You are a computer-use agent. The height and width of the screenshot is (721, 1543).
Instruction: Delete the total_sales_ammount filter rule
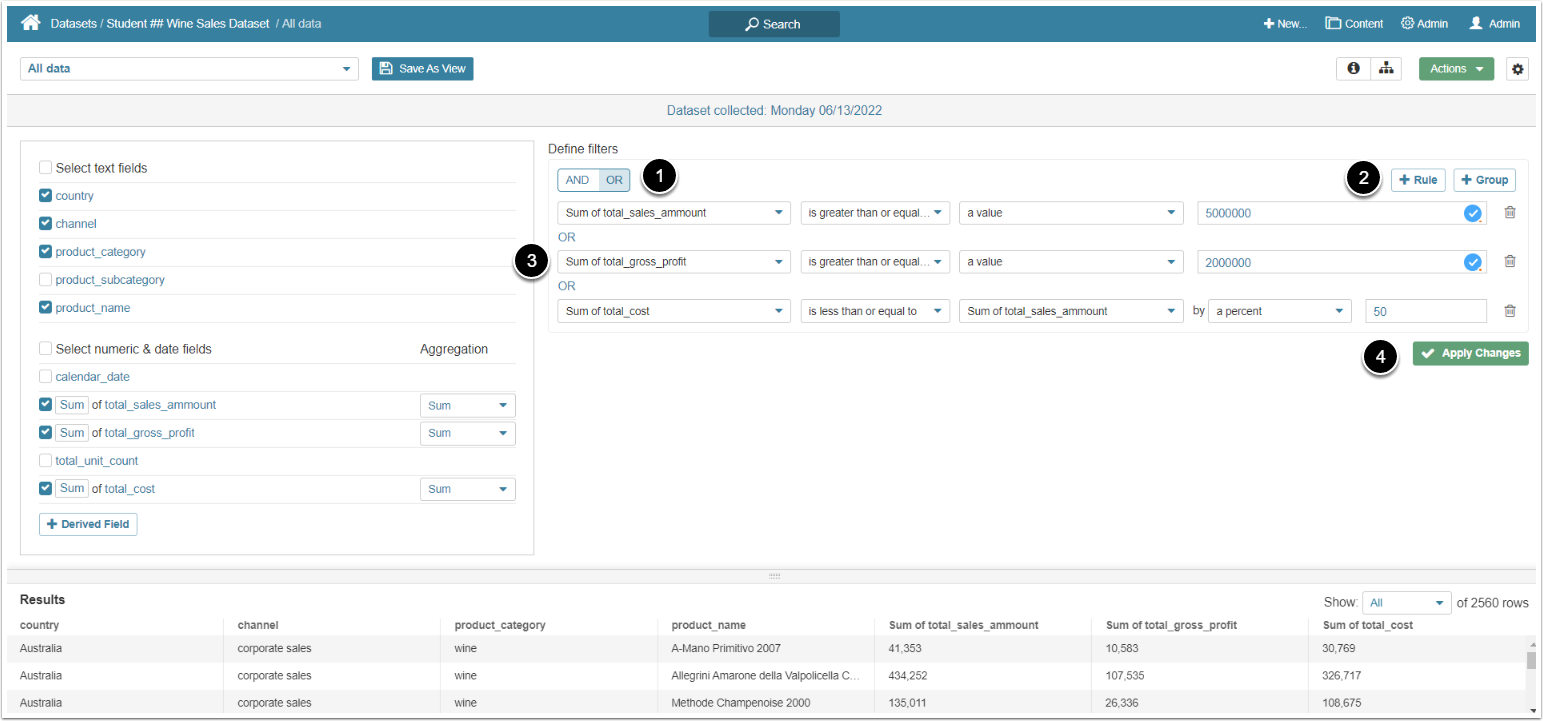tap(1510, 212)
